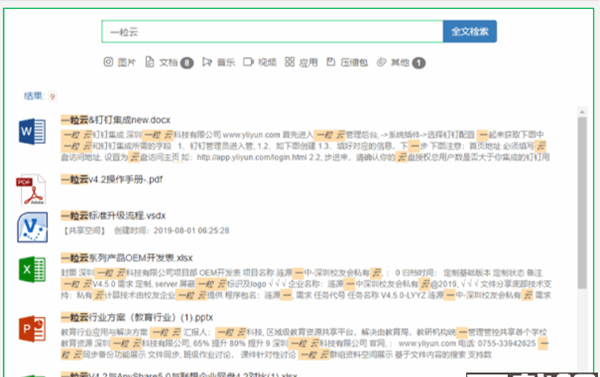Viewport: 600px width, 377px height.
Task: Open 一粒云系列产品OEM开发表.xlsx title
Action: pos(127,258)
